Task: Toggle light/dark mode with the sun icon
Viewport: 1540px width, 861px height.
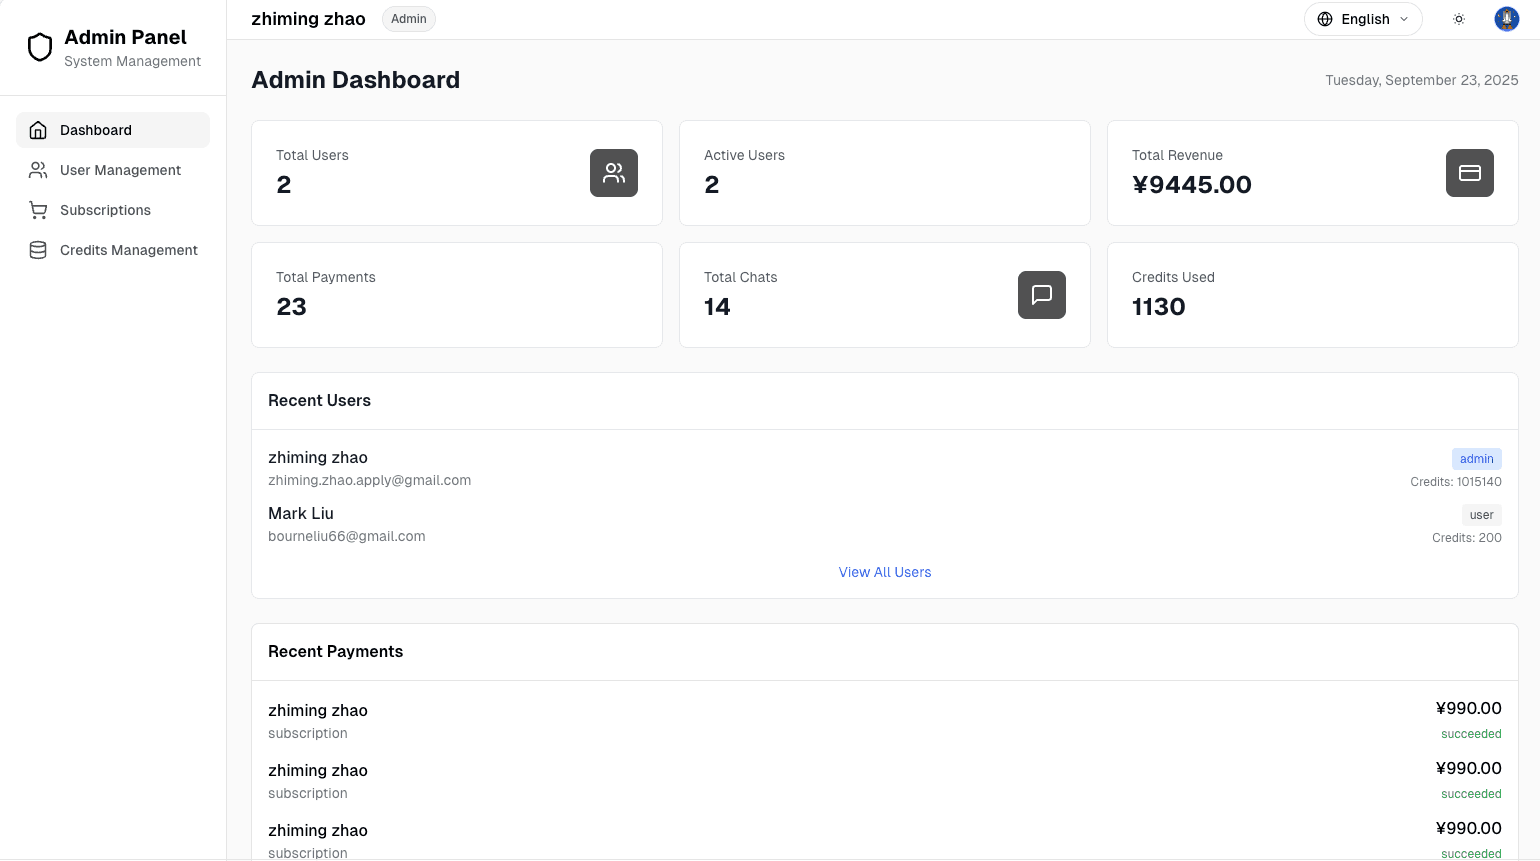Action: (x=1459, y=18)
